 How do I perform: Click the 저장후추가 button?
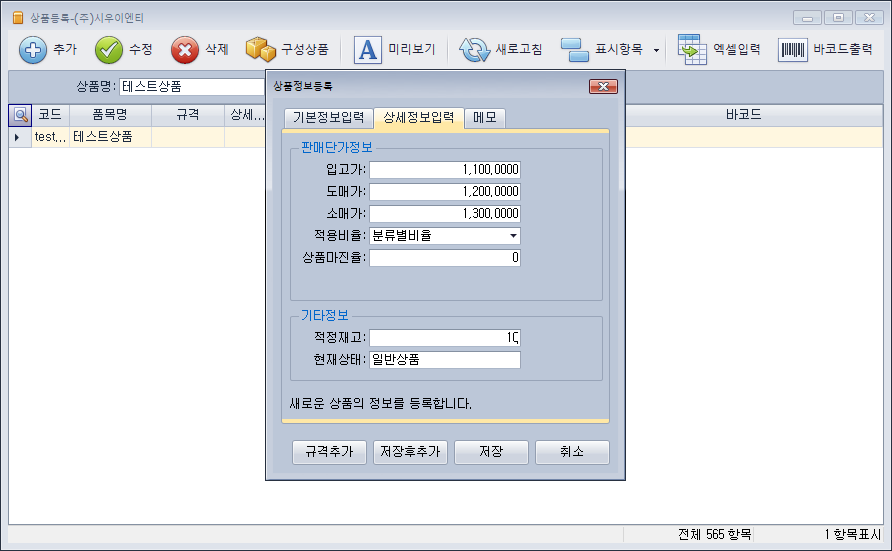(410, 452)
